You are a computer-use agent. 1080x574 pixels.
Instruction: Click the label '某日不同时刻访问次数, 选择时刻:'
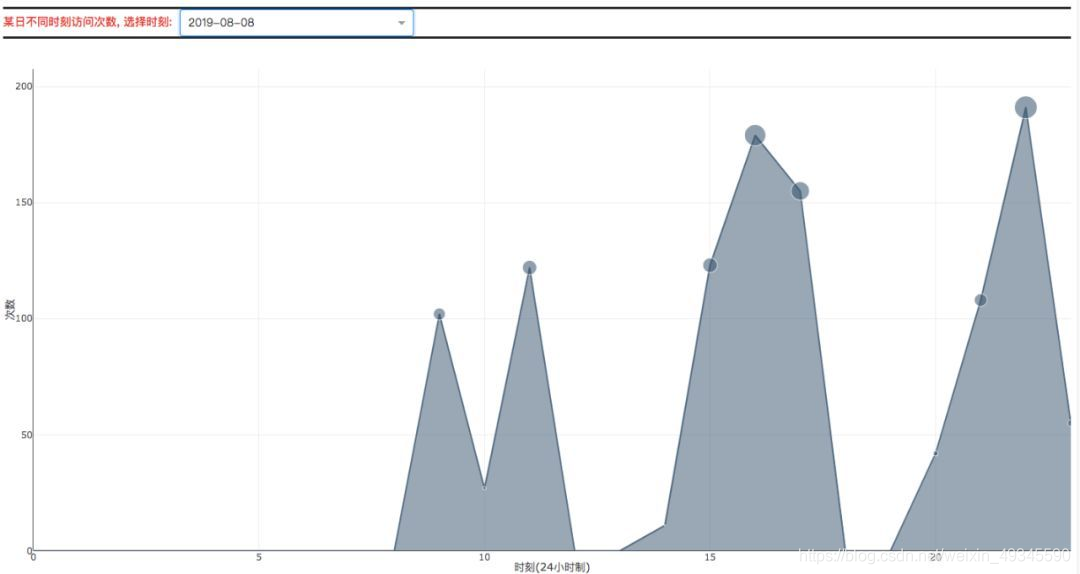tap(87, 22)
